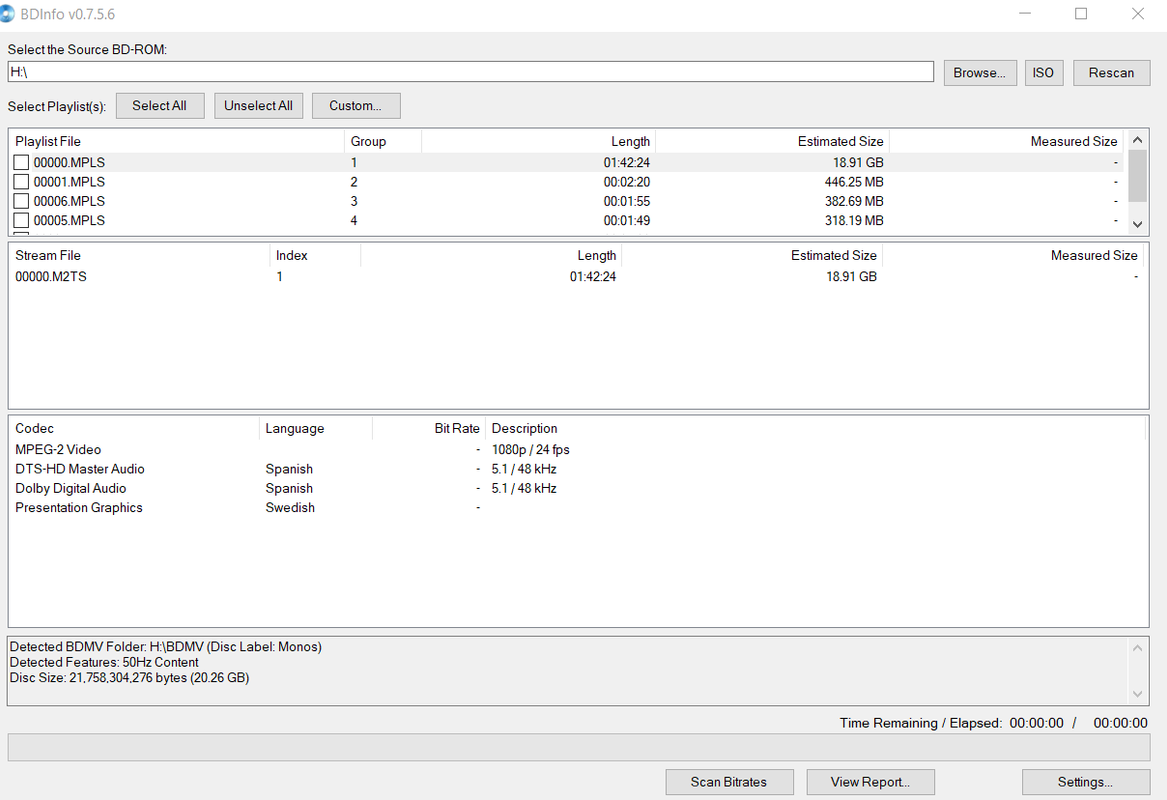Click the Swedish language cell
1167x800 pixels.
[x=290, y=508]
